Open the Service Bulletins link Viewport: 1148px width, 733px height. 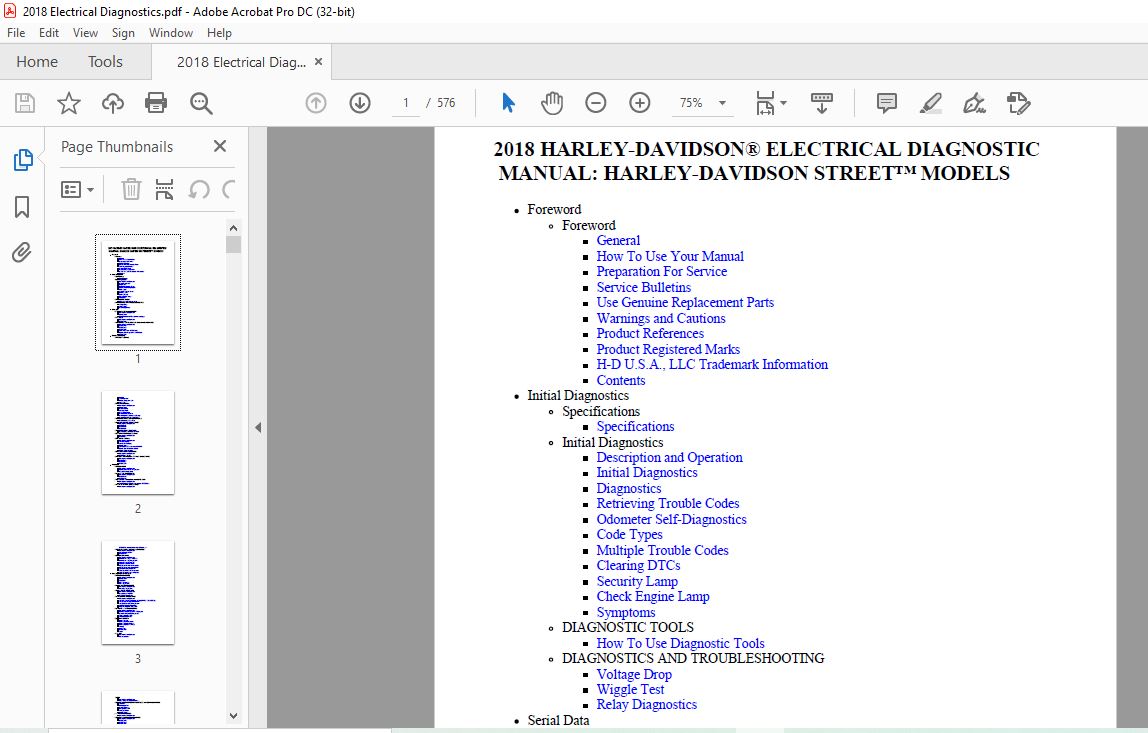coord(644,288)
